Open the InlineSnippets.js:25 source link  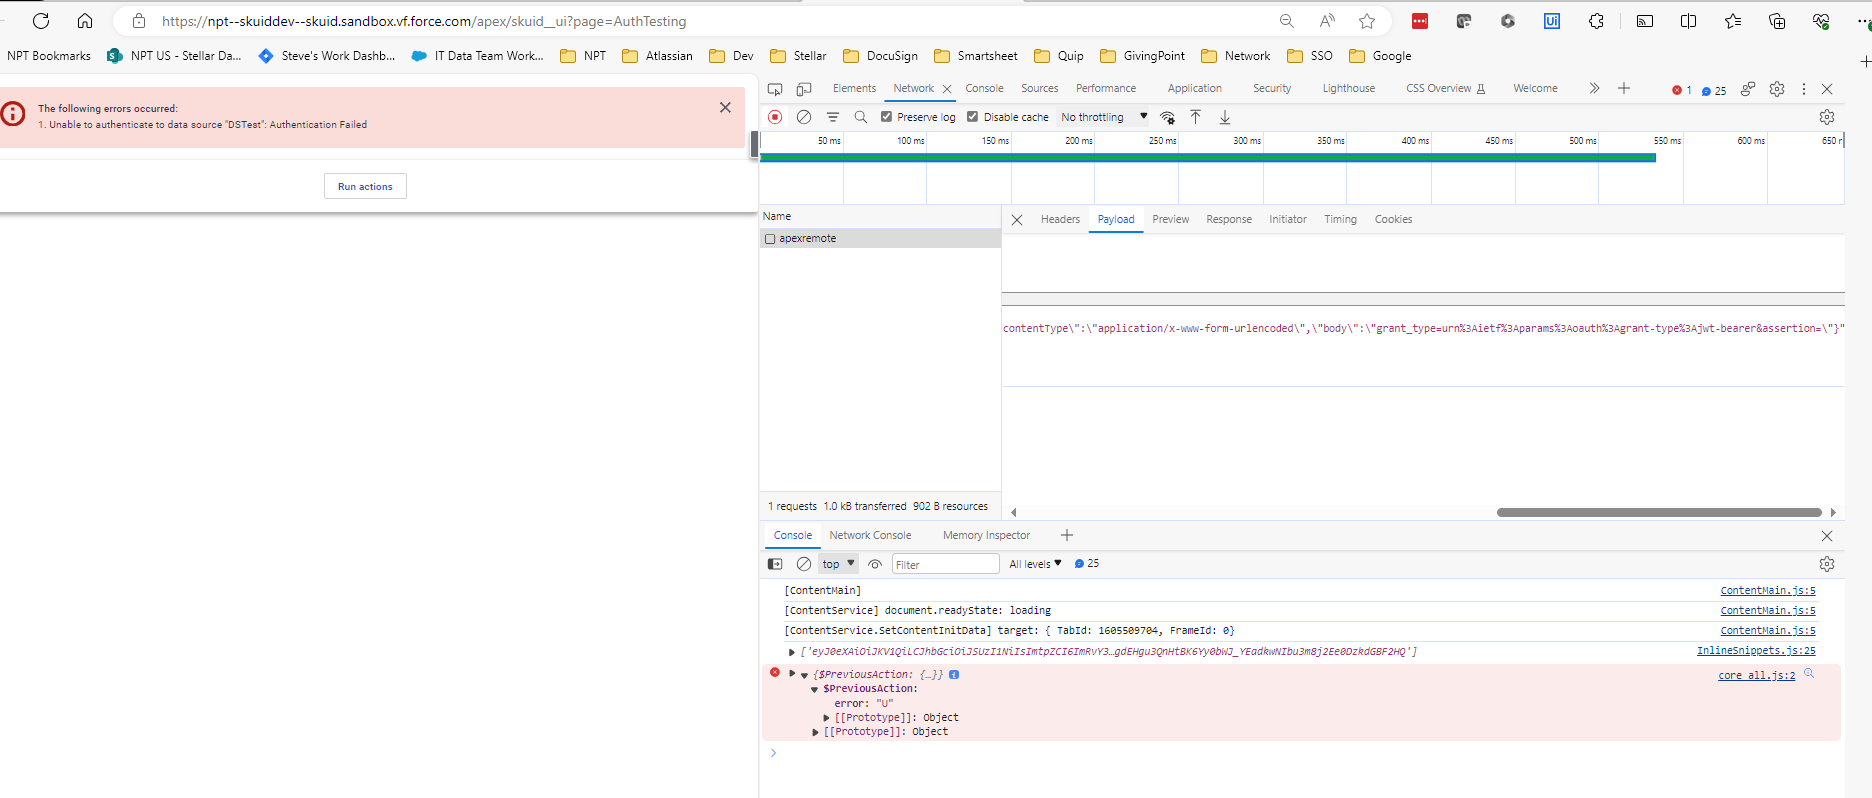pyautogui.click(x=1756, y=651)
